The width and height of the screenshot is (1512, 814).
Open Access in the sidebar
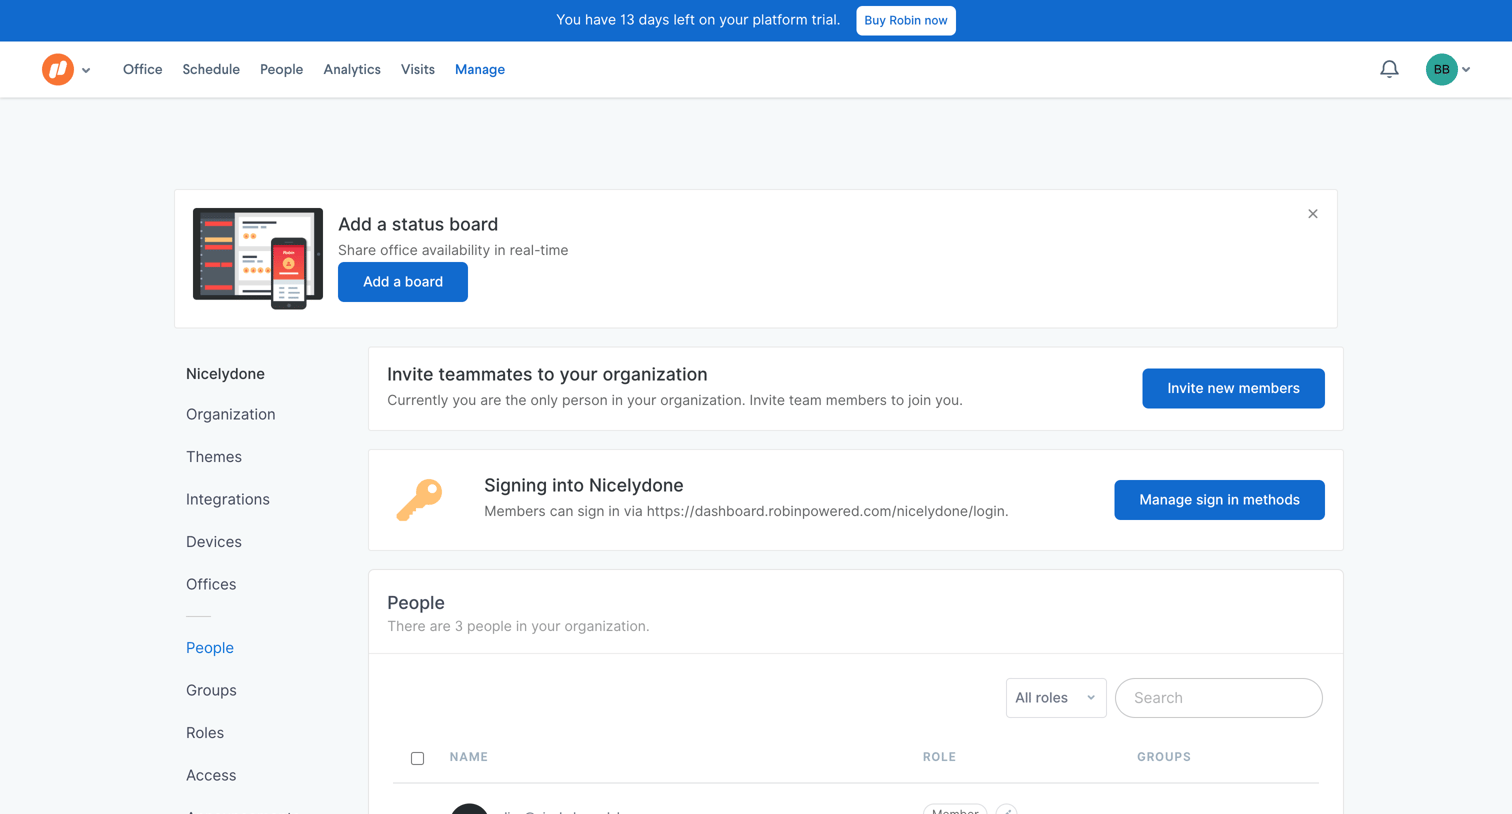(211, 775)
